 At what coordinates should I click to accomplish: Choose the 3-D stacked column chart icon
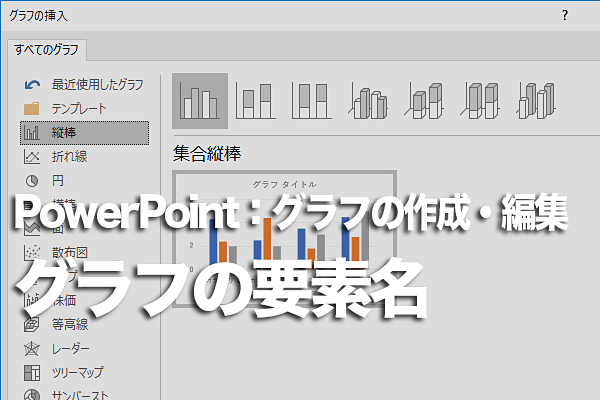coord(424,101)
